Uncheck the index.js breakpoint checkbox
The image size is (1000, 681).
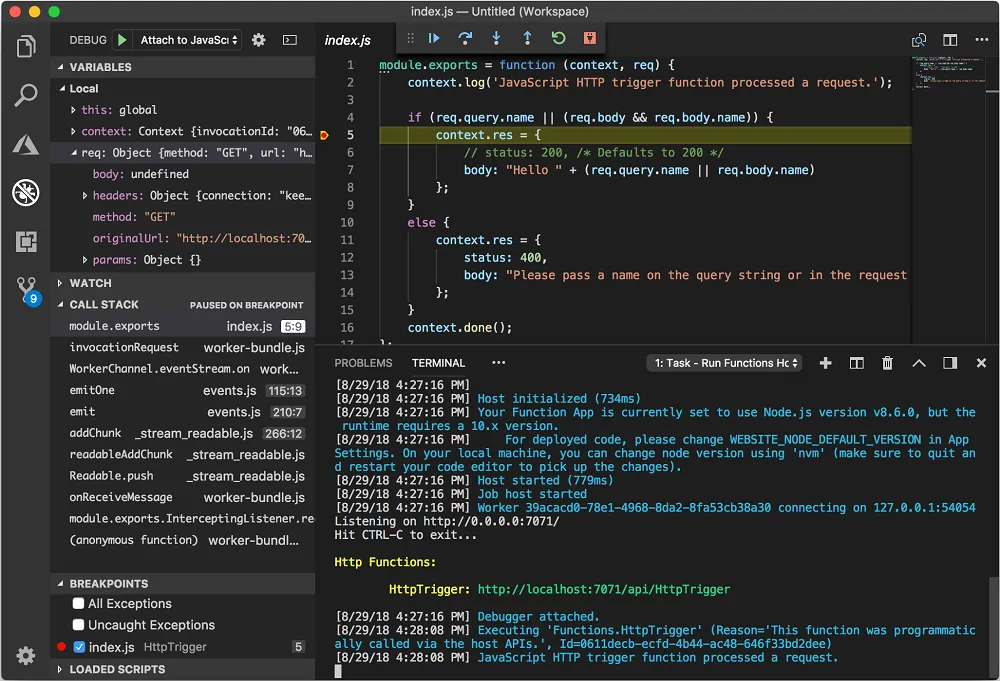[x=79, y=647]
